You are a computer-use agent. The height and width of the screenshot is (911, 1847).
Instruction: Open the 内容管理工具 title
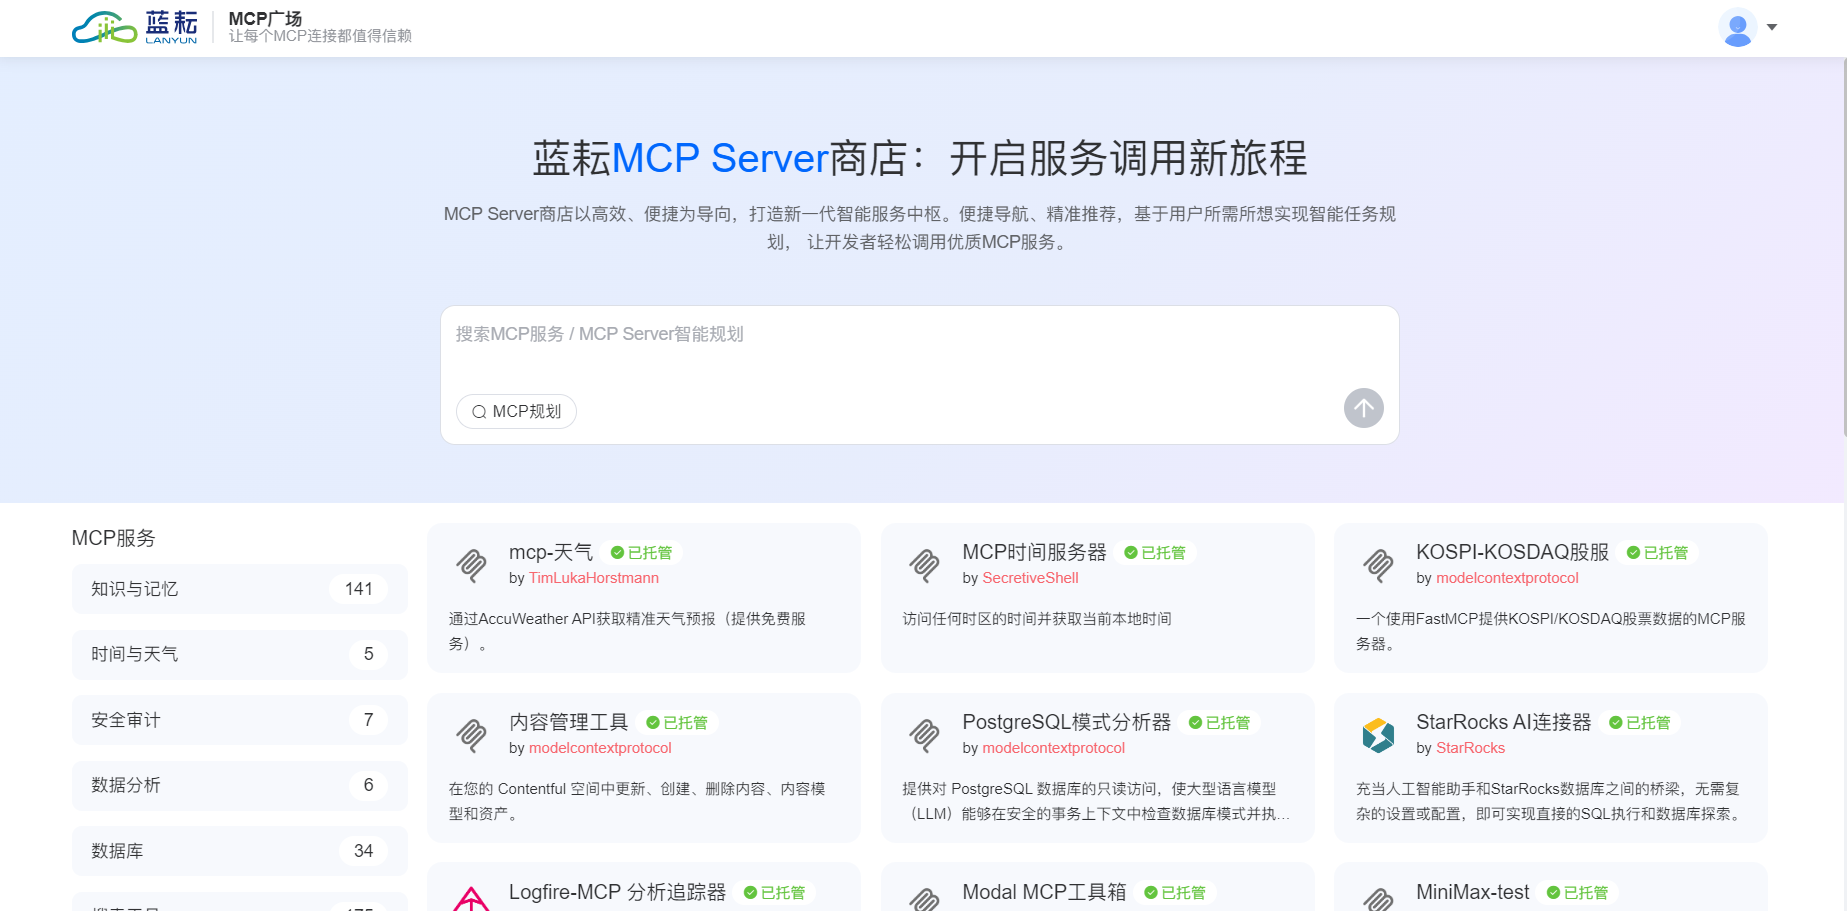click(569, 722)
